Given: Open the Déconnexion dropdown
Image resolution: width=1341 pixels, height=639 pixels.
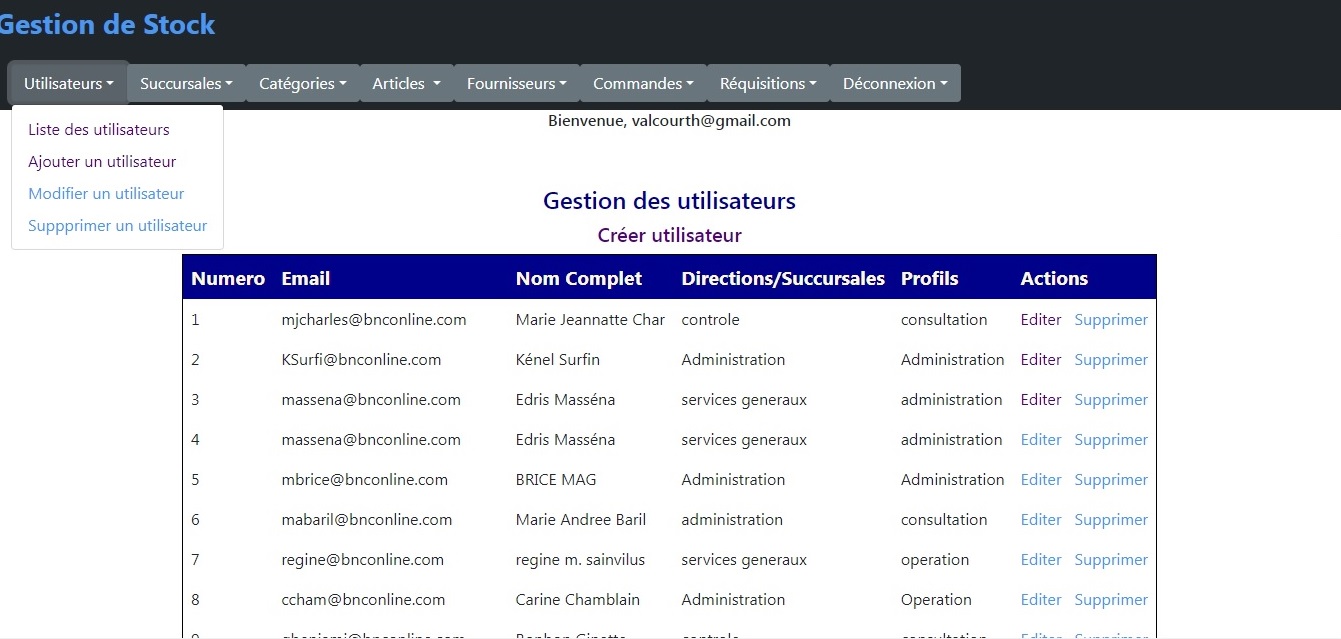Looking at the screenshot, I should pyautogui.click(x=895, y=84).
